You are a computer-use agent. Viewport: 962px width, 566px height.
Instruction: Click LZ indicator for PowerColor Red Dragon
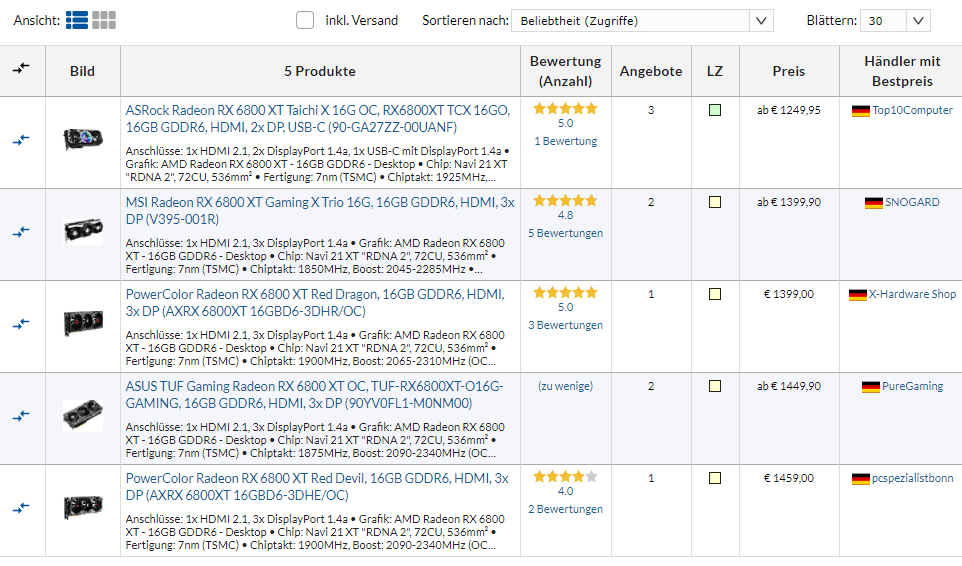[715, 294]
